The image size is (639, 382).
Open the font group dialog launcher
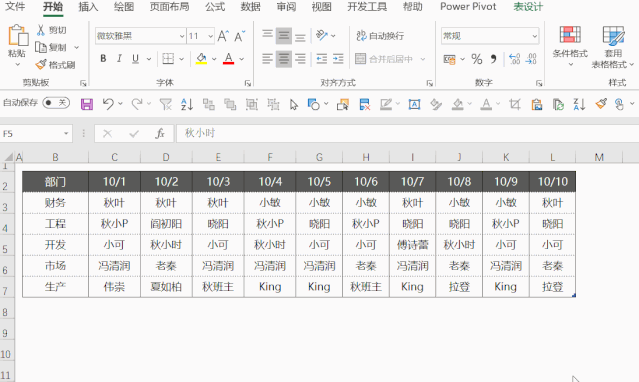pos(247,83)
